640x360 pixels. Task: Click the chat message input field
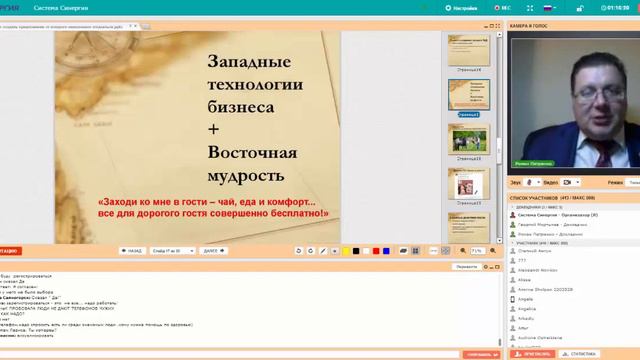coord(229,354)
